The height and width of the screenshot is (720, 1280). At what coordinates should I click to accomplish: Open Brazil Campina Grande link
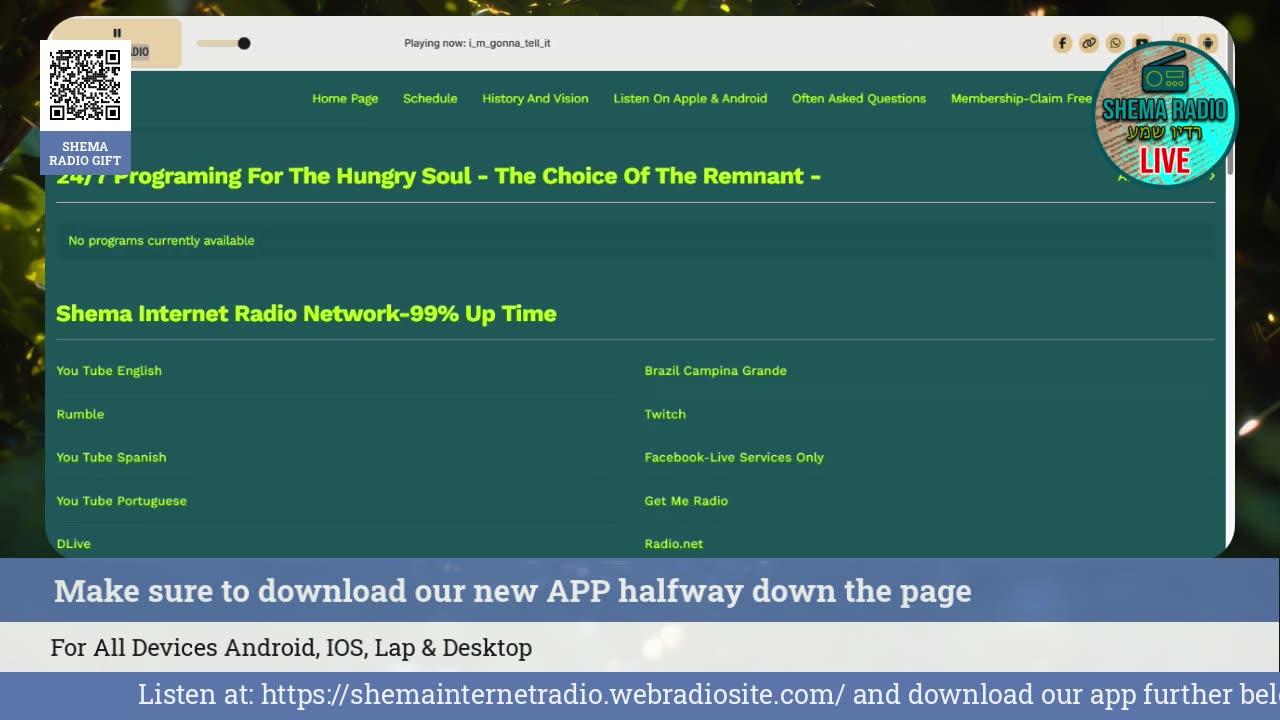pos(715,370)
